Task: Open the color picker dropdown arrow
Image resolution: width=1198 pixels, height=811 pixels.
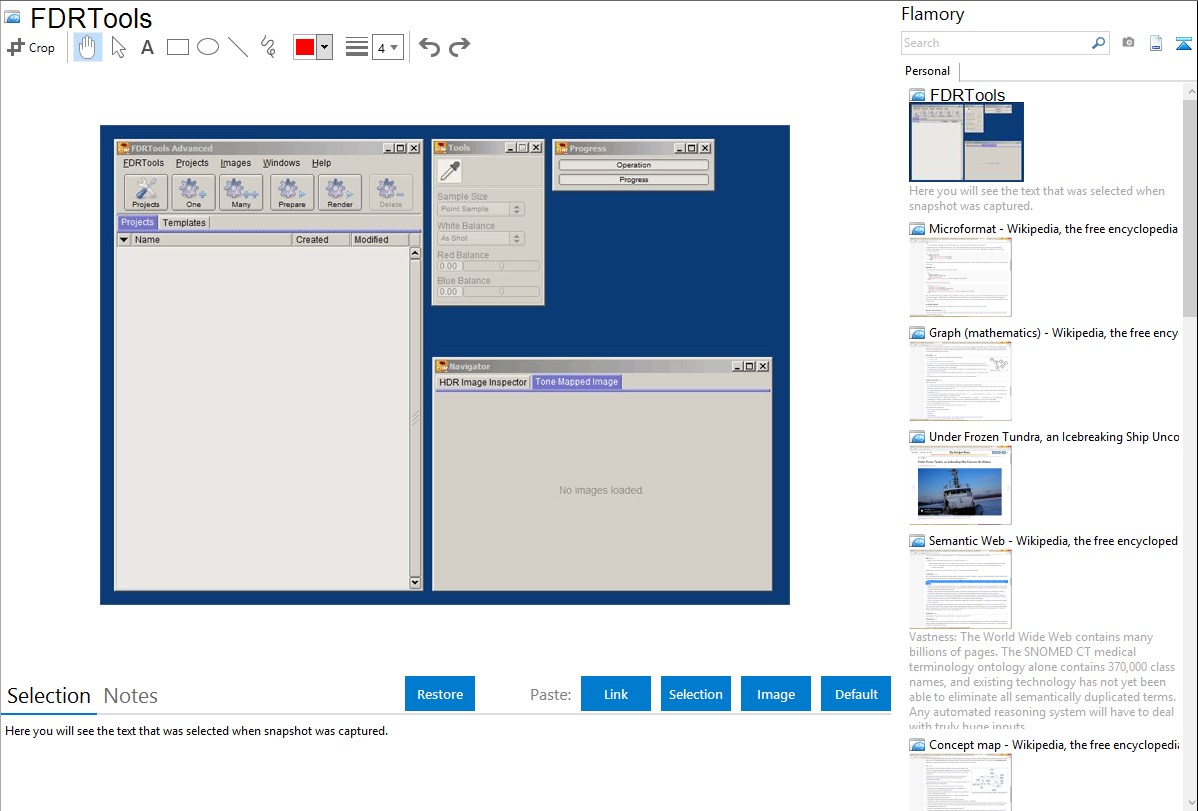Action: (x=324, y=47)
